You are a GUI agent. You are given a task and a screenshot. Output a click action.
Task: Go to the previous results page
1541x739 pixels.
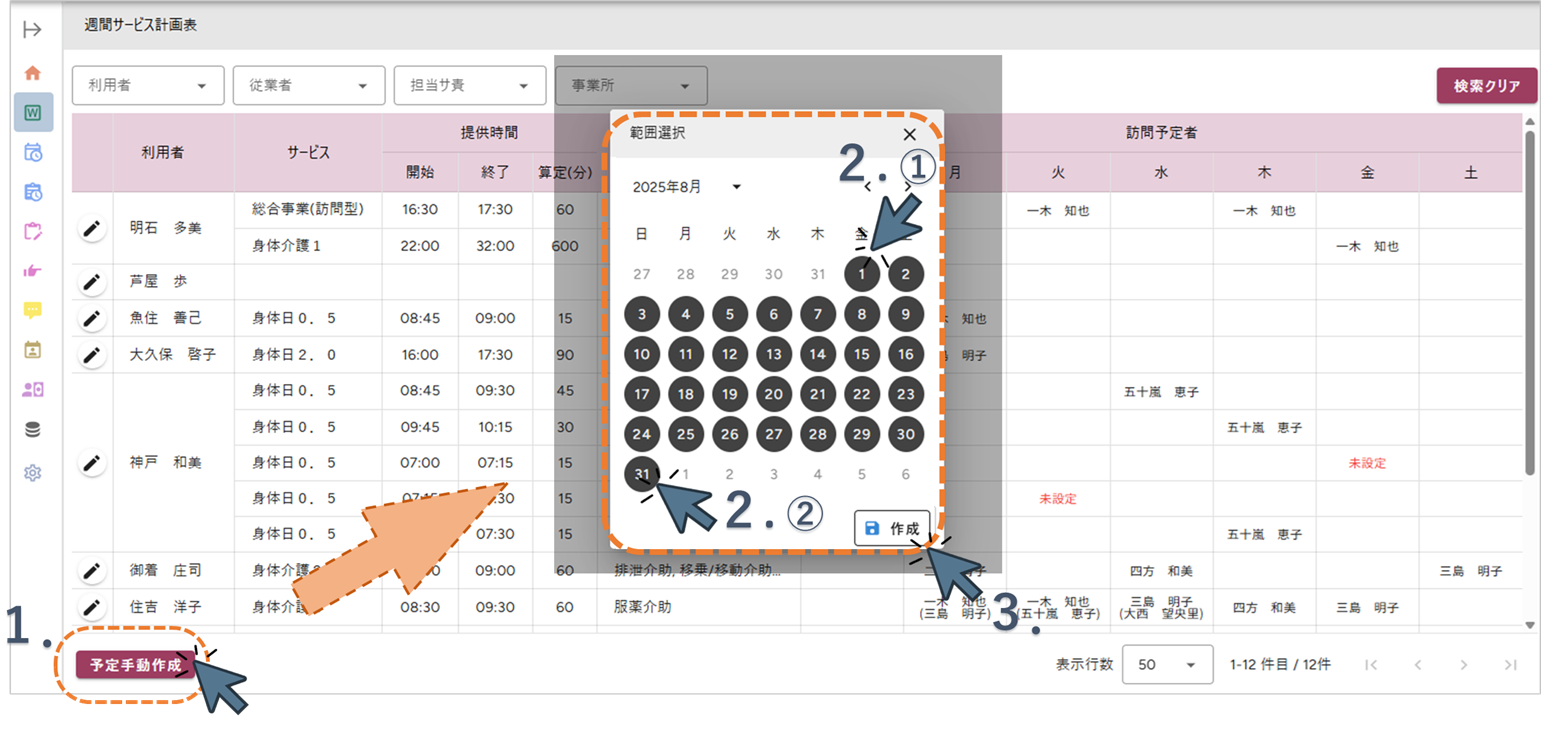pos(1417,665)
